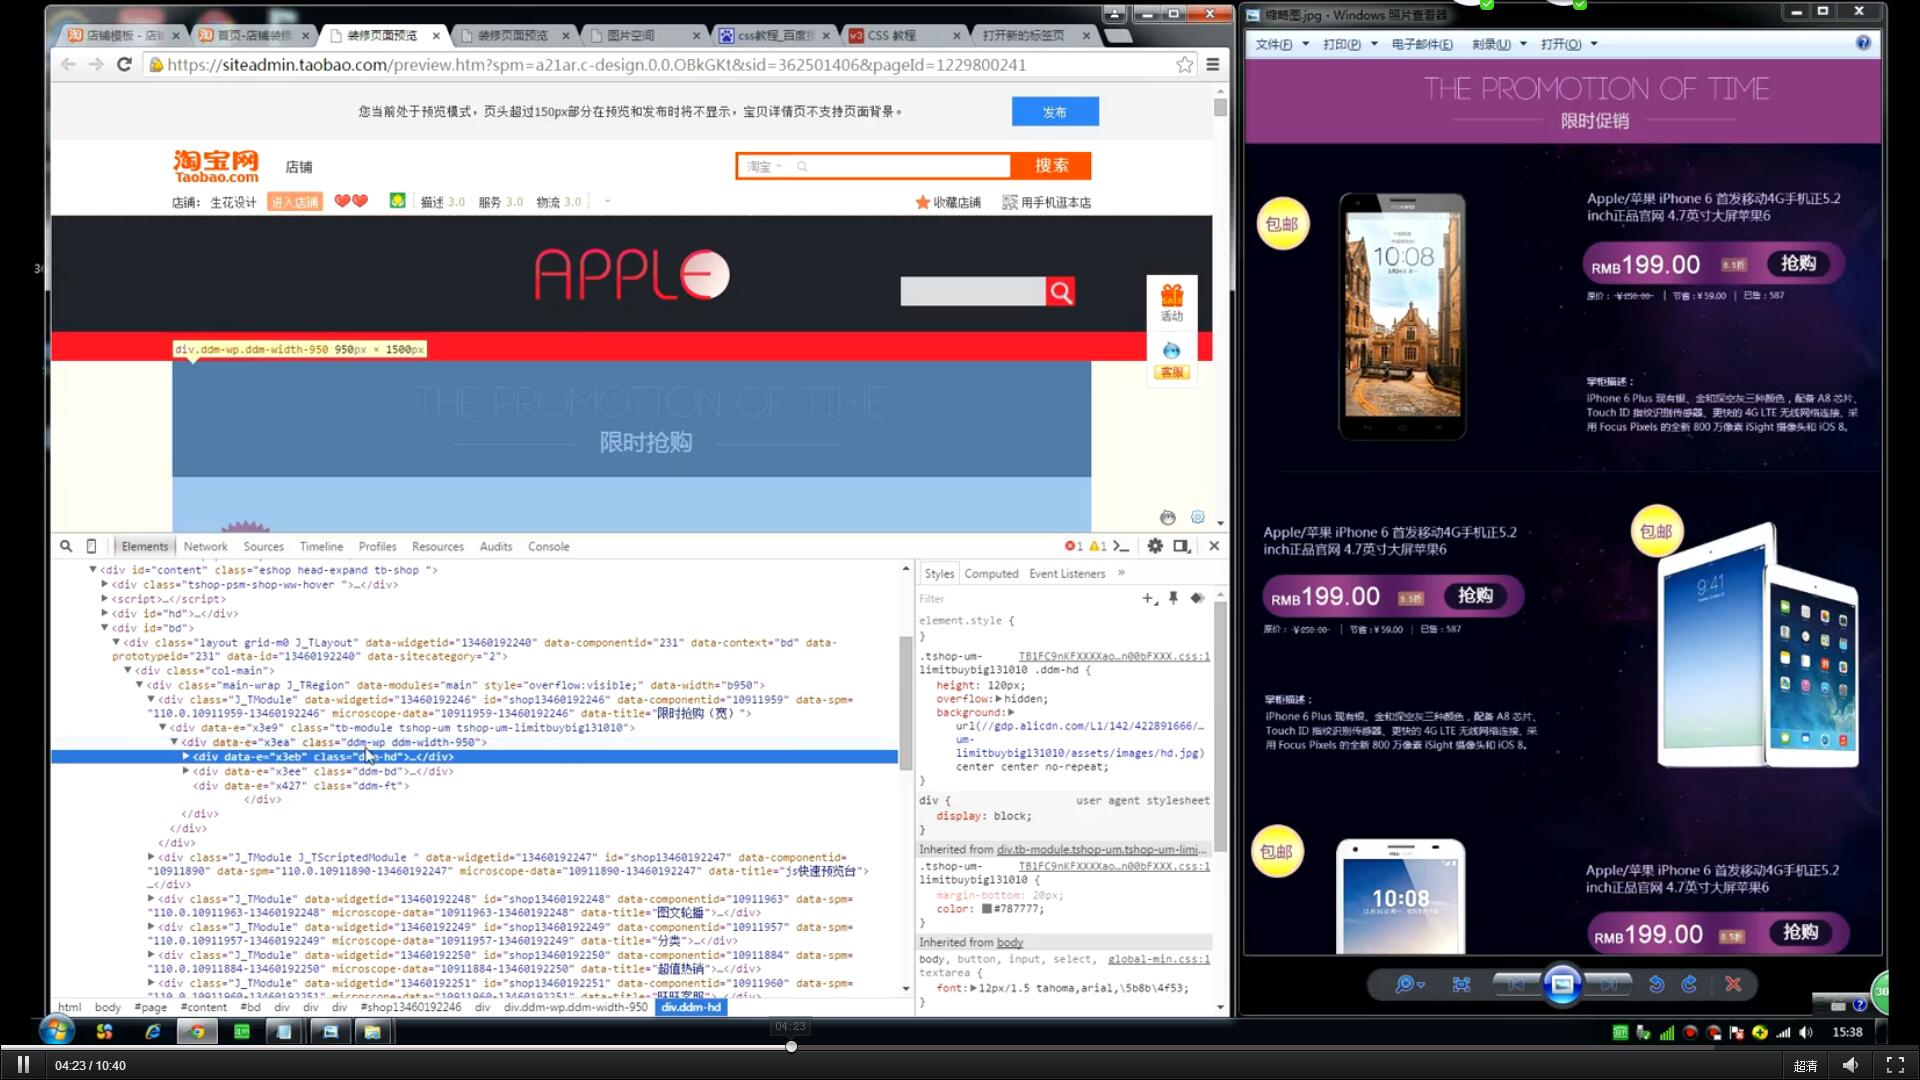Open 打开(O) menu in Photo Viewer
This screenshot has width=1920, height=1080.
point(1568,44)
